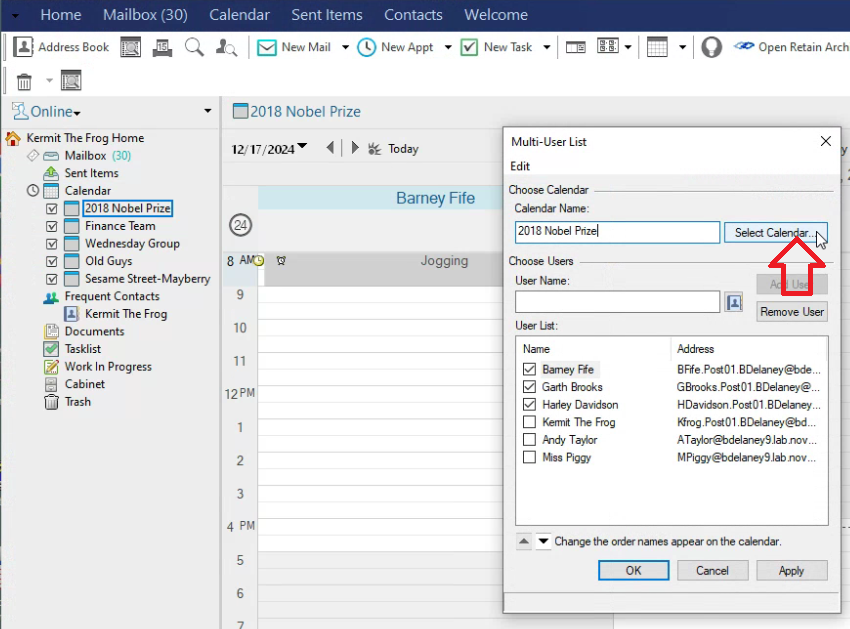Toggle the Old Guys calendar checkbox
The height and width of the screenshot is (629, 850).
pyautogui.click(x=52, y=261)
